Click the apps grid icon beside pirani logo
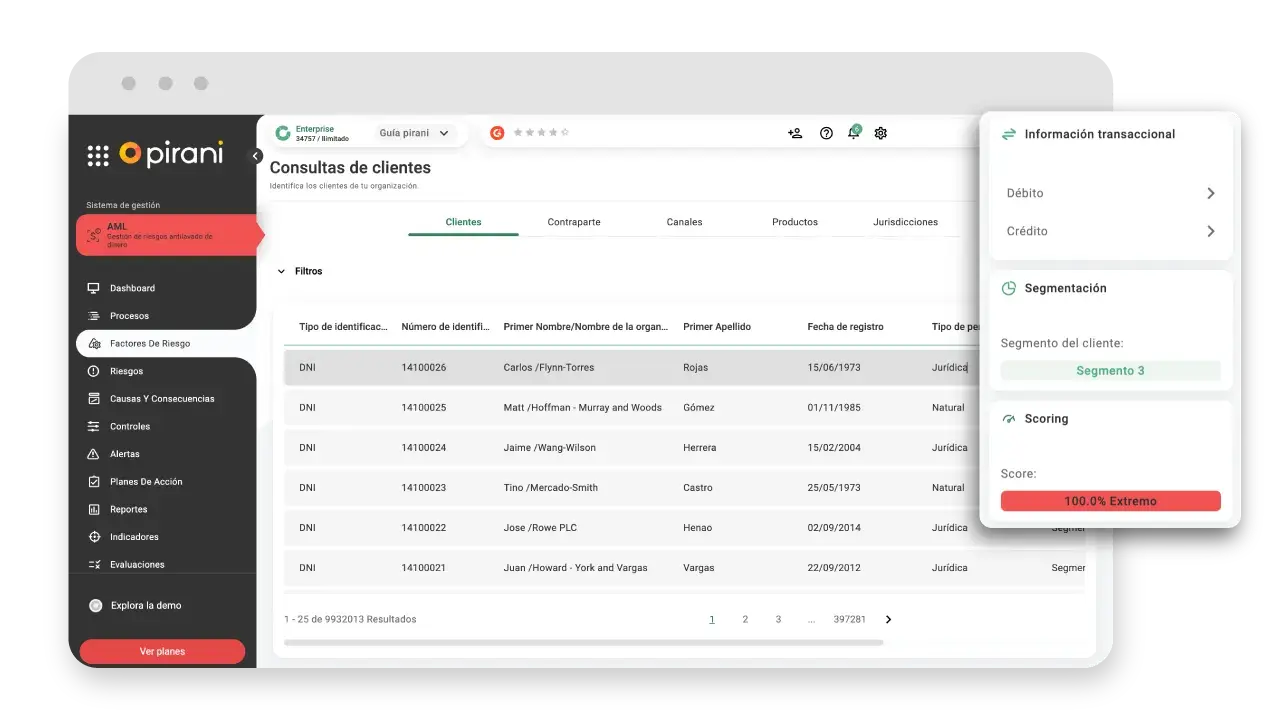 coord(98,155)
